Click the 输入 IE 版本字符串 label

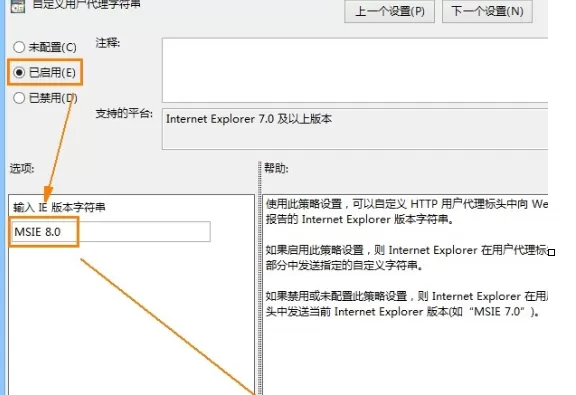coord(59,207)
